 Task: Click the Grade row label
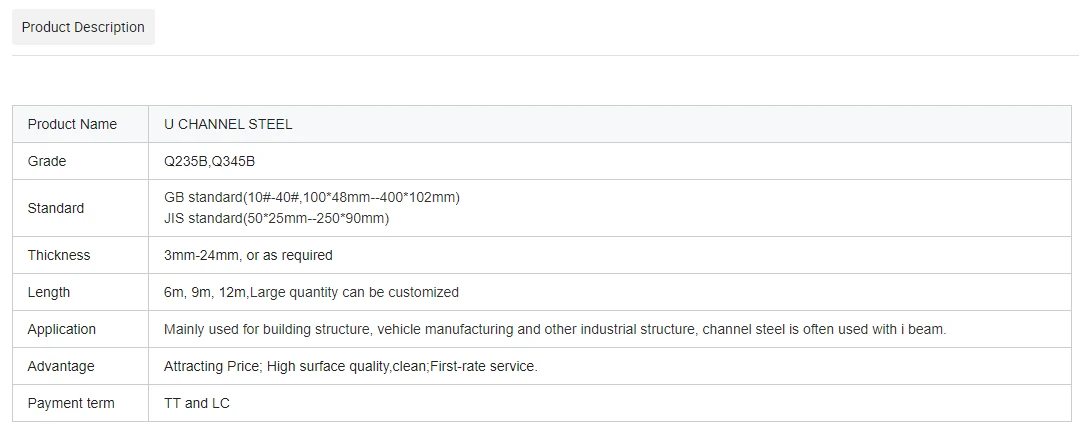click(x=47, y=161)
